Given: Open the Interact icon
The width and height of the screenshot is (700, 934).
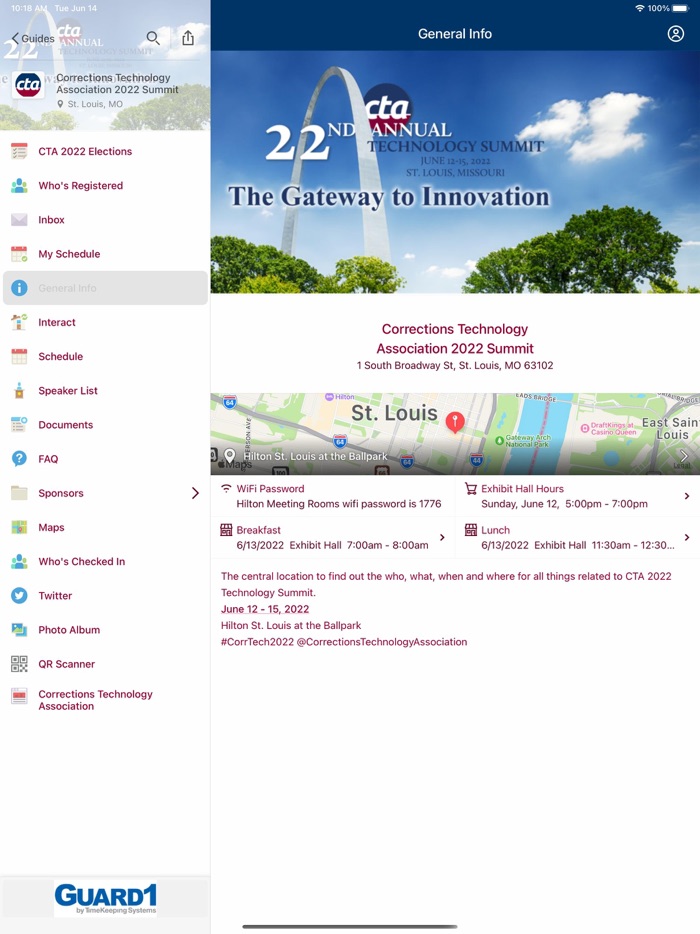Looking at the screenshot, I should click(x=19, y=322).
